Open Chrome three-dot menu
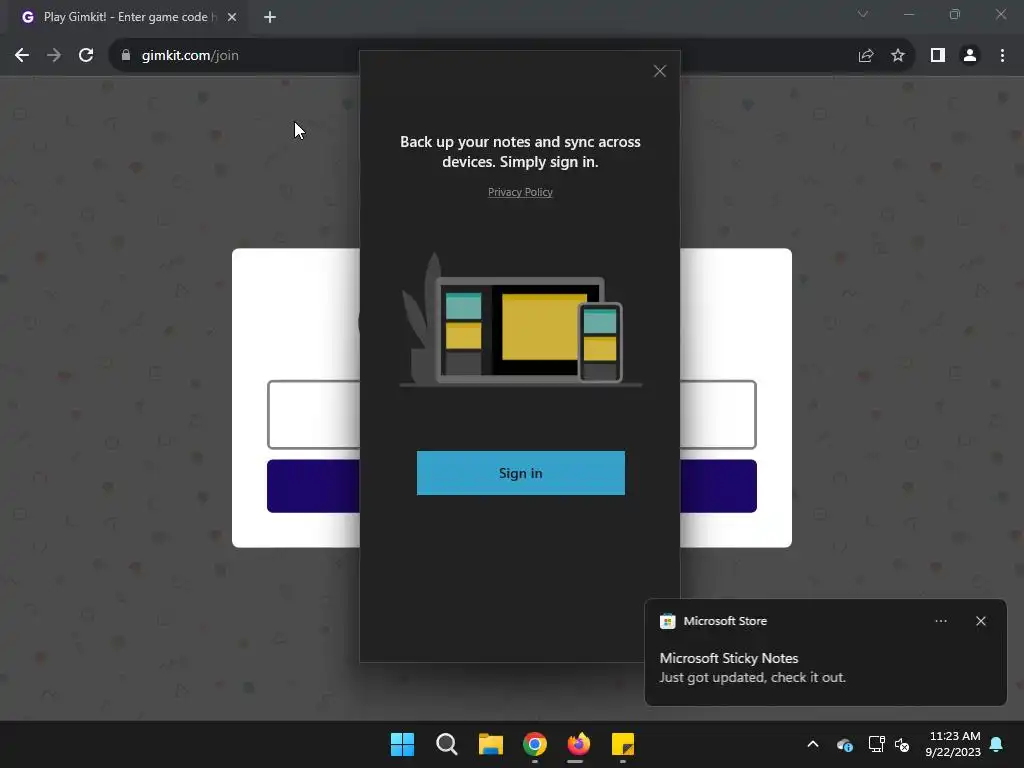 (1002, 56)
